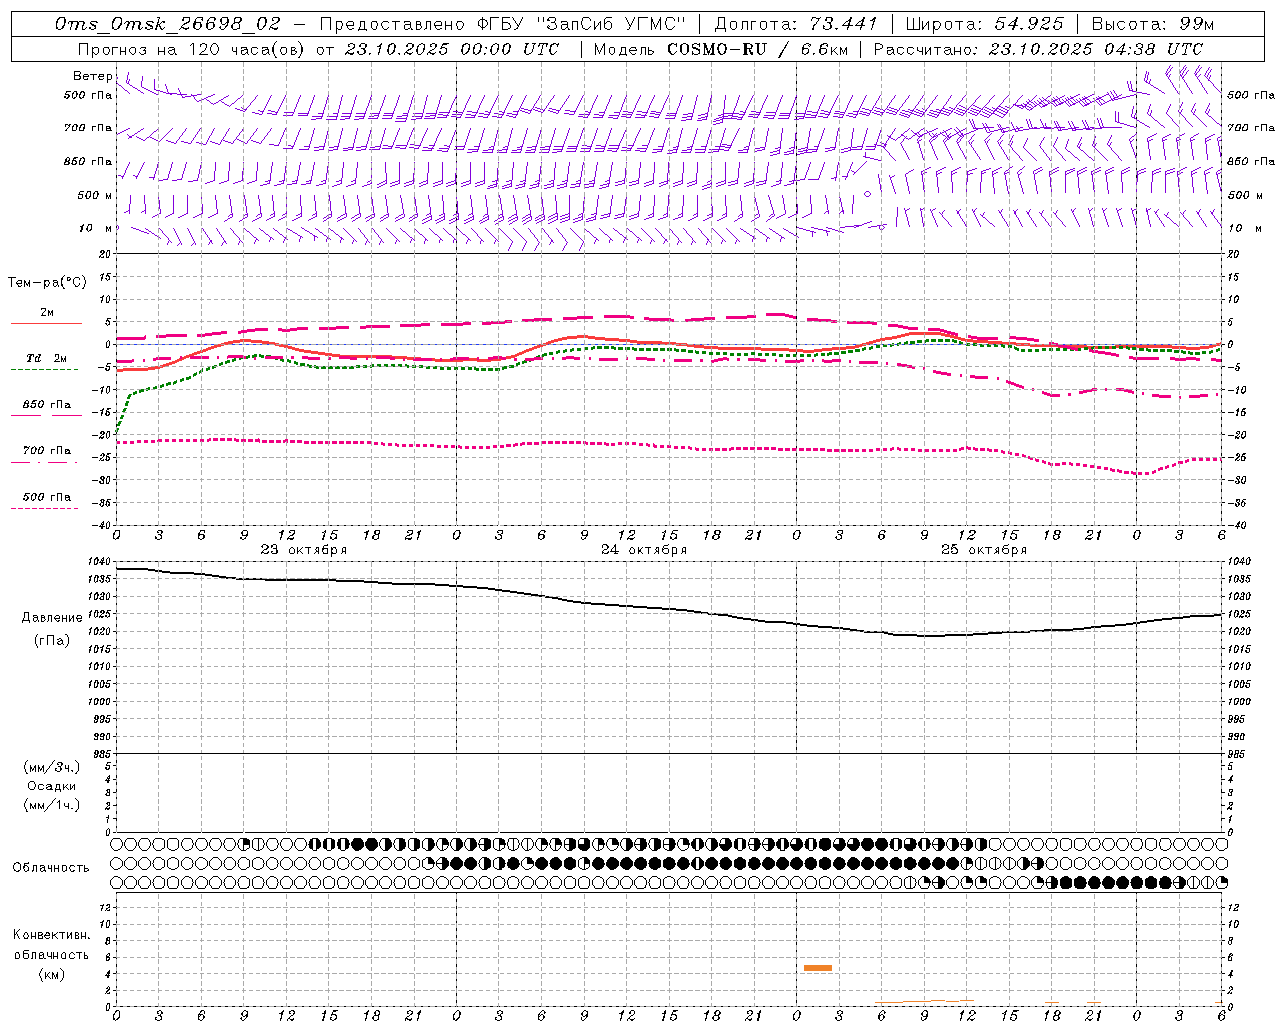This screenshot has width=1280, height=1024.
Task: Click the station identifier Oms_Omsk_26698_02 in the header
Action: coord(169,24)
